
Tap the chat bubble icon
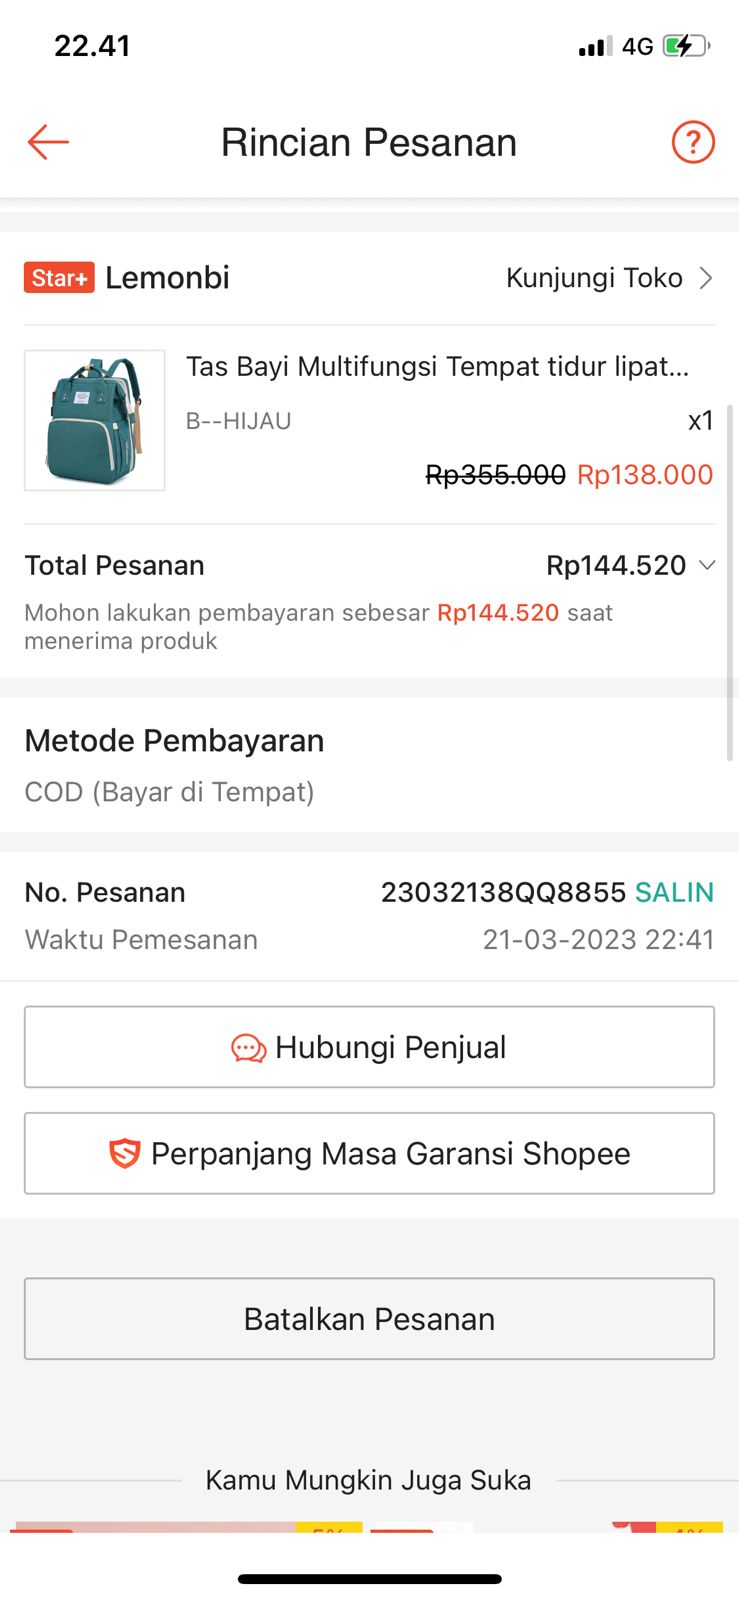pyautogui.click(x=248, y=1048)
